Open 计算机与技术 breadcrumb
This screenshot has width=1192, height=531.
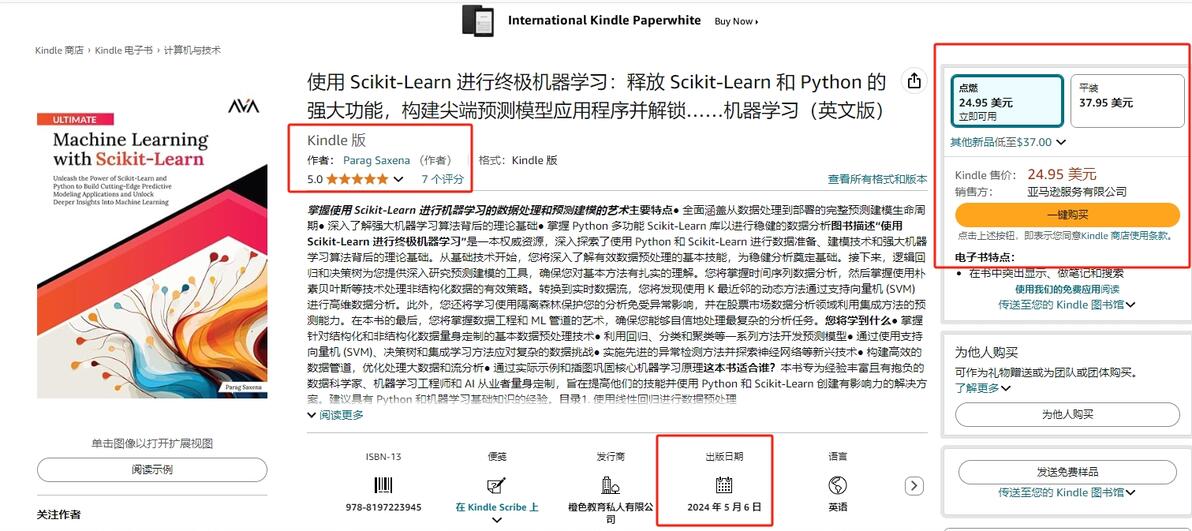click(192, 50)
